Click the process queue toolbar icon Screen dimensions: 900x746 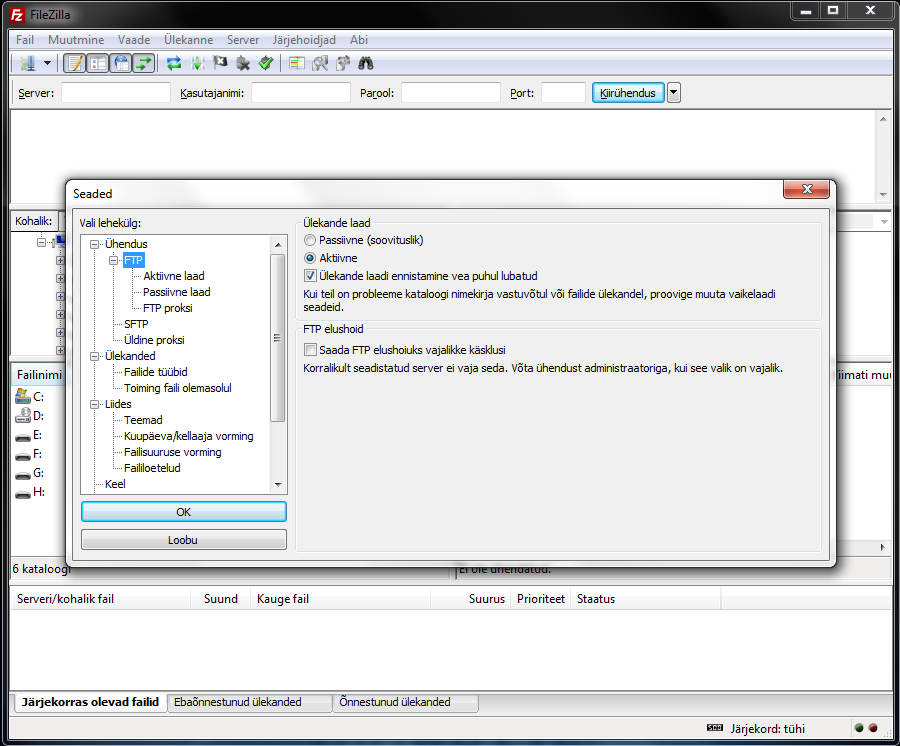(197, 63)
